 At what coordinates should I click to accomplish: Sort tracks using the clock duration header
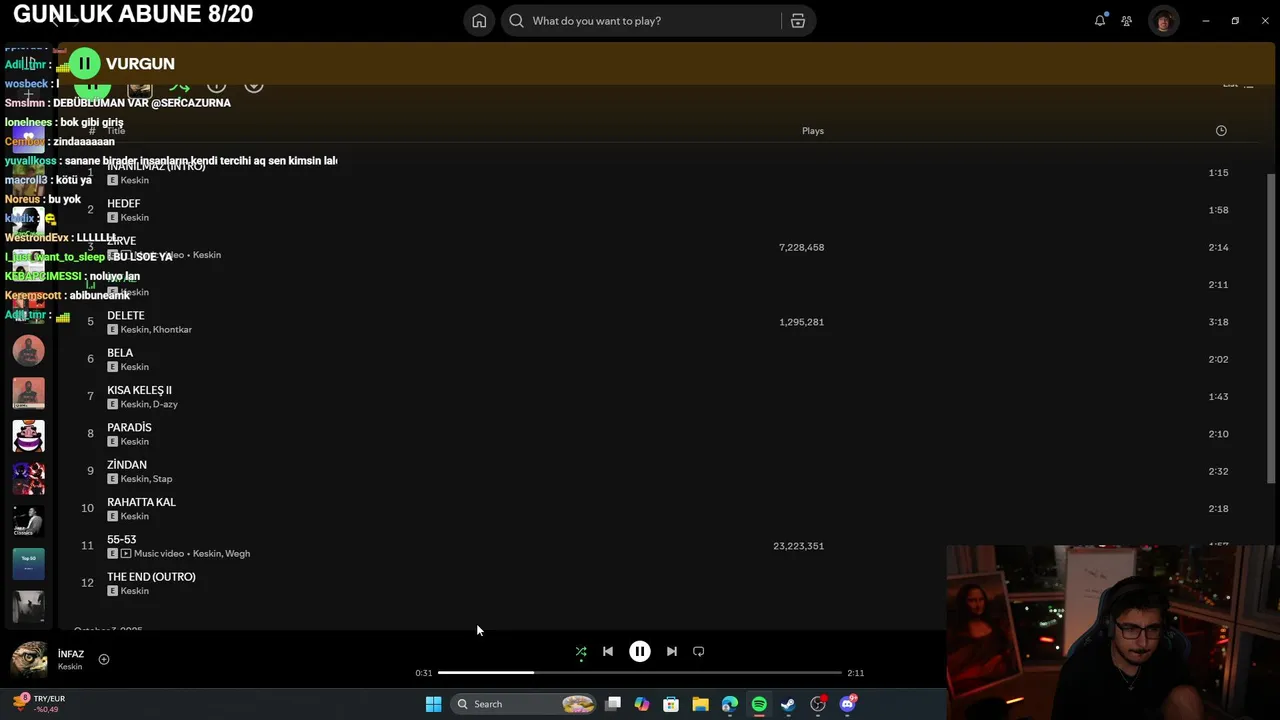(x=1221, y=131)
